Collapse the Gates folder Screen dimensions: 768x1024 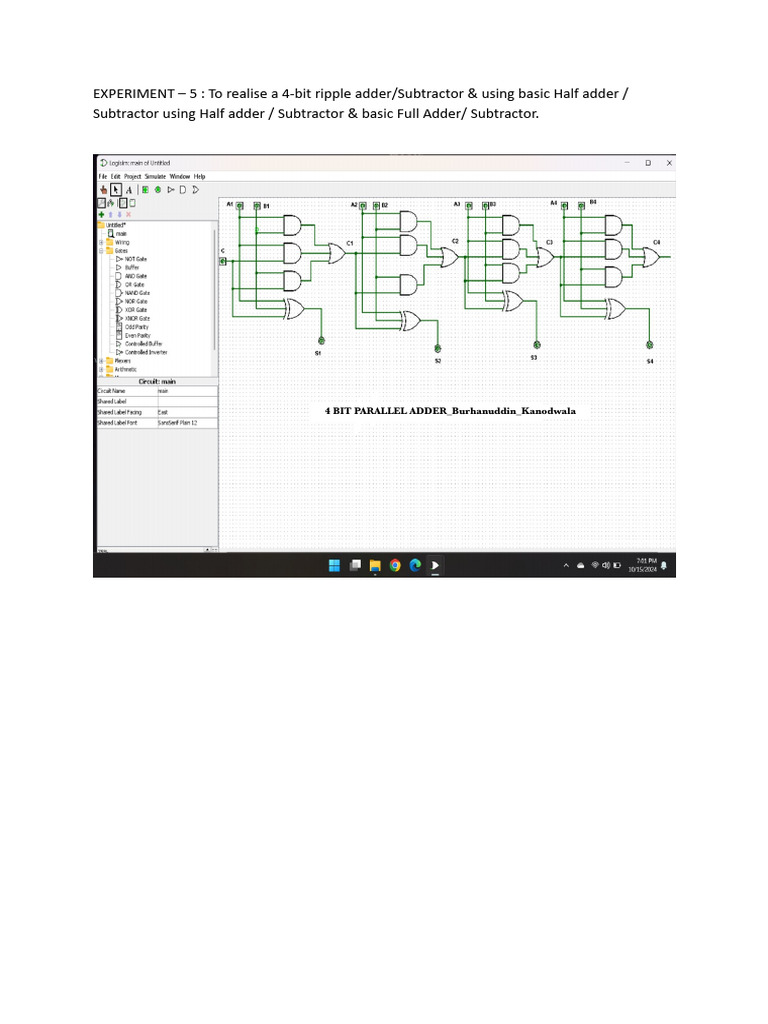pyautogui.click(x=101, y=251)
